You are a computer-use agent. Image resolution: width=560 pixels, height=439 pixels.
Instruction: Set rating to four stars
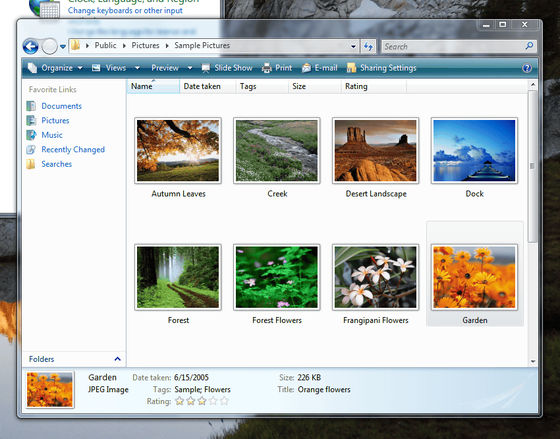tap(213, 401)
